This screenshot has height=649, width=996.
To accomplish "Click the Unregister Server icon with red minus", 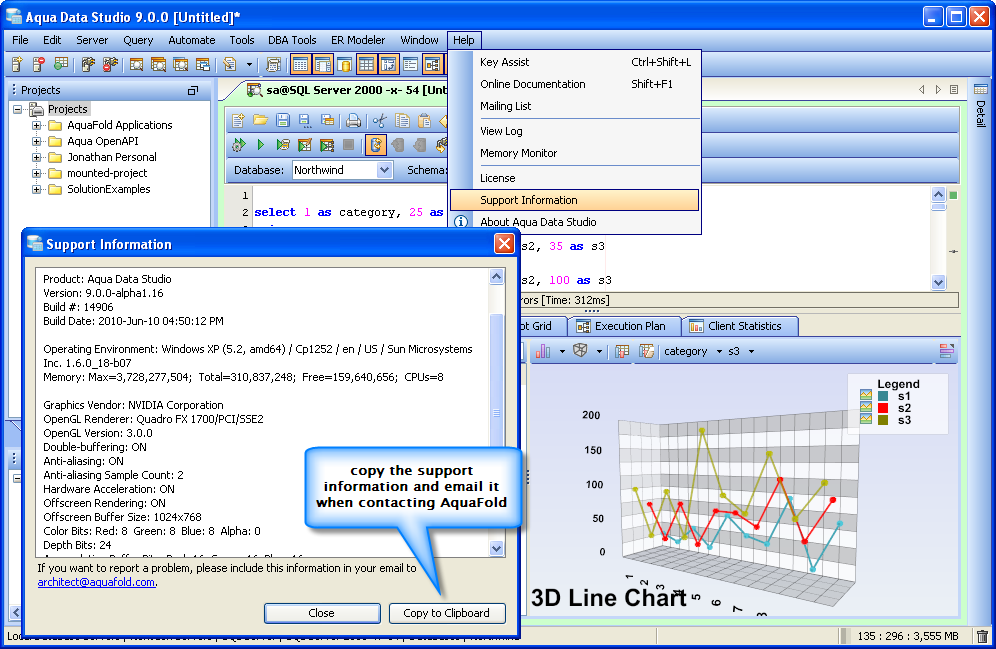I will point(39,64).
